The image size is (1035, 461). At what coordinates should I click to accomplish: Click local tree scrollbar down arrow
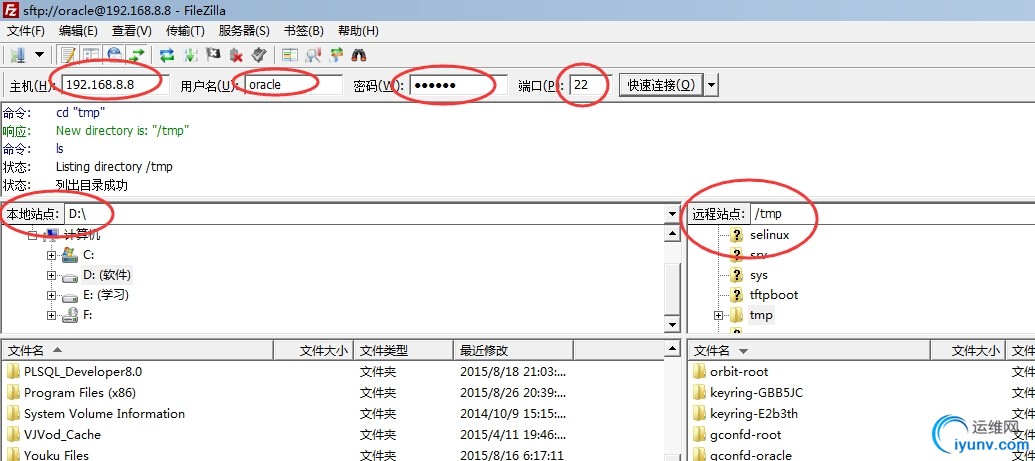pyautogui.click(x=673, y=324)
